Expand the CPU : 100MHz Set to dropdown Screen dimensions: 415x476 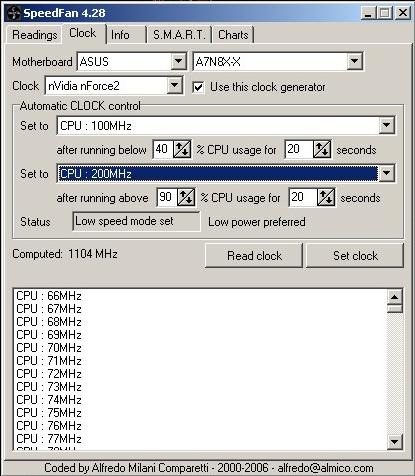point(386,126)
